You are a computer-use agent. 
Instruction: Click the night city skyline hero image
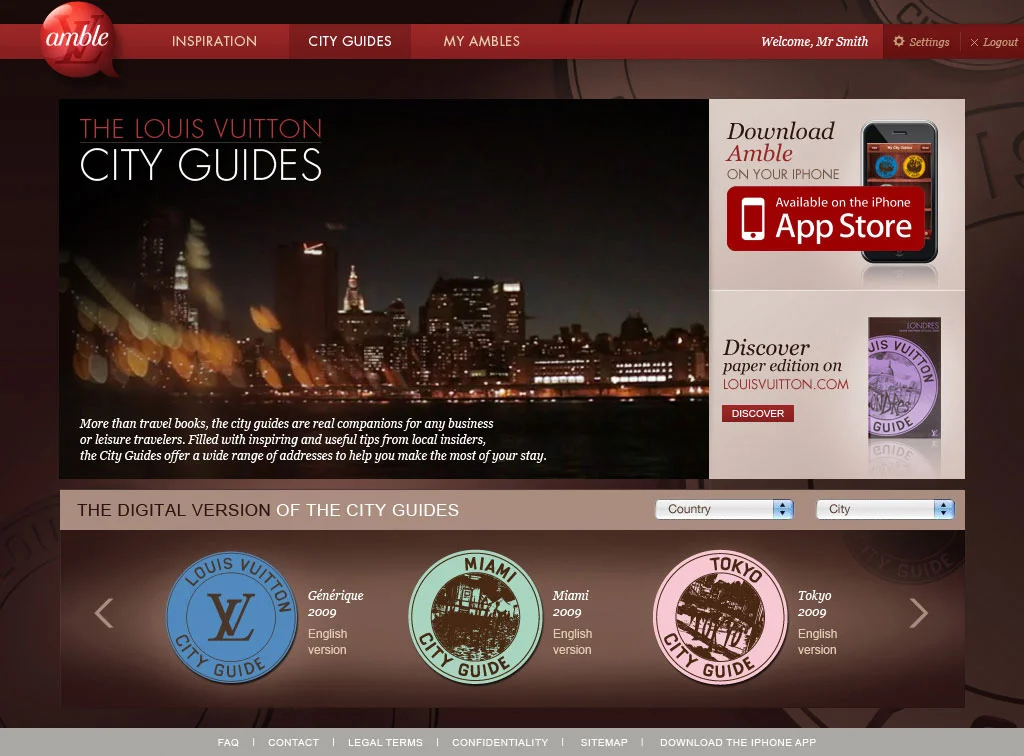[384, 289]
